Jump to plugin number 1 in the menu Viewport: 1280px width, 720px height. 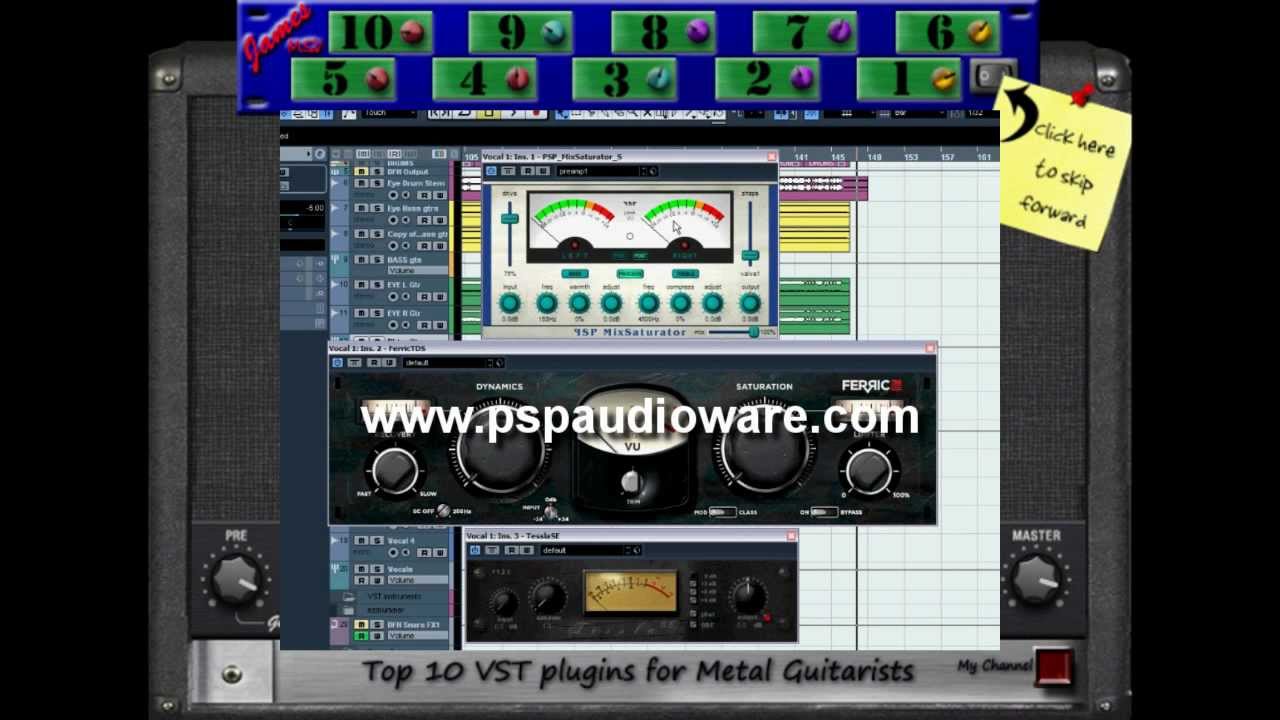[x=909, y=78]
